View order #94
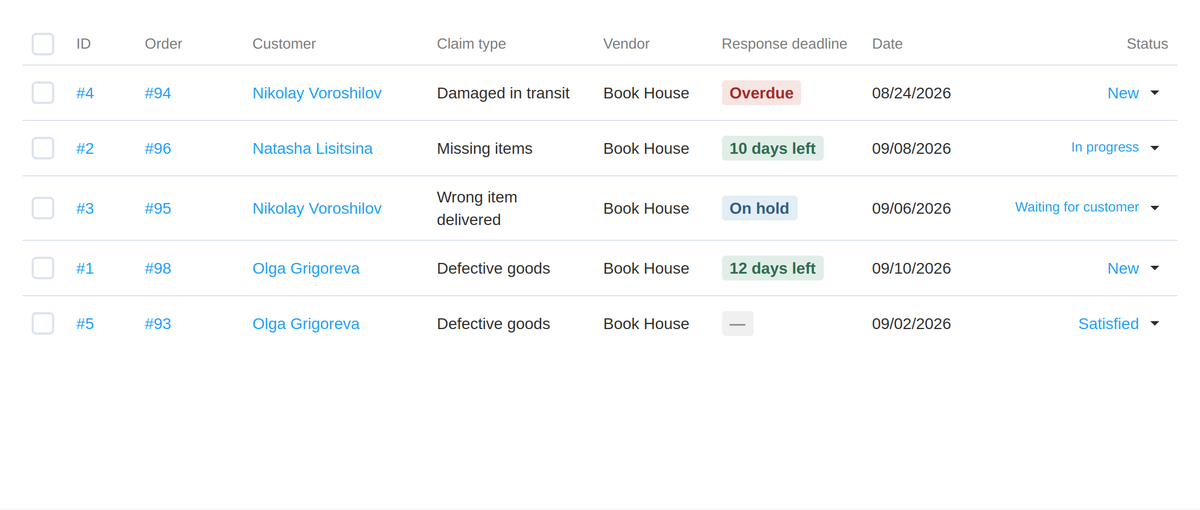 pos(158,93)
